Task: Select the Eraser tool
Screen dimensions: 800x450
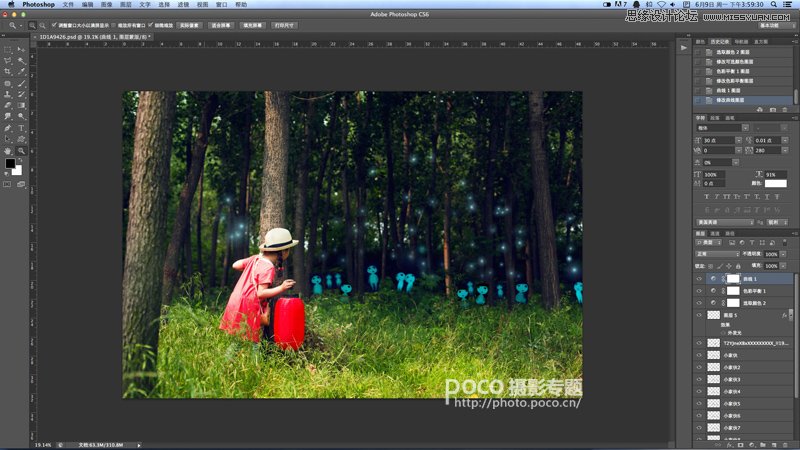Action: tap(8, 106)
